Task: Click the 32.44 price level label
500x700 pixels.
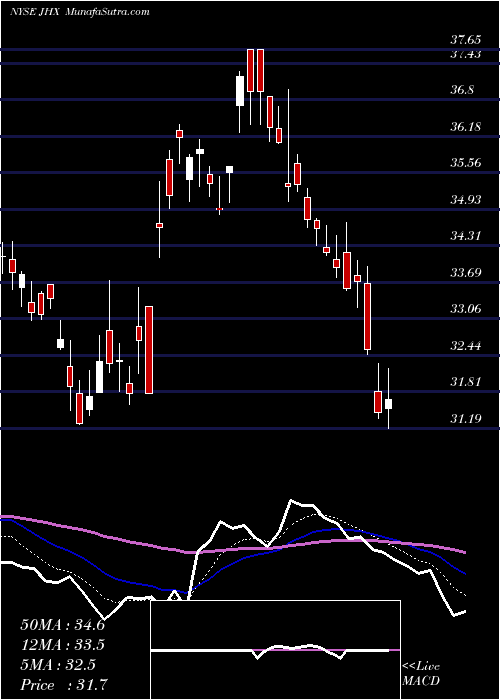Action: tap(466, 345)
